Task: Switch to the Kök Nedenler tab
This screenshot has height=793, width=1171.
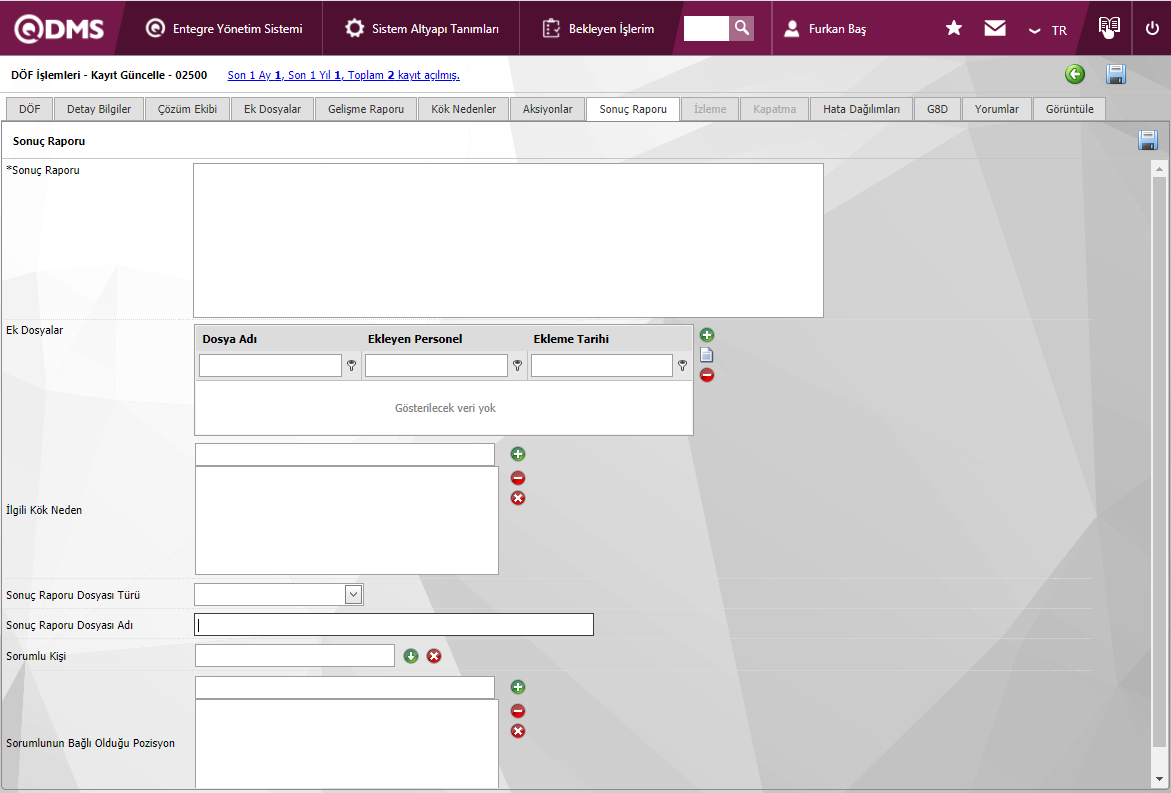Action: tap(464, 109)
